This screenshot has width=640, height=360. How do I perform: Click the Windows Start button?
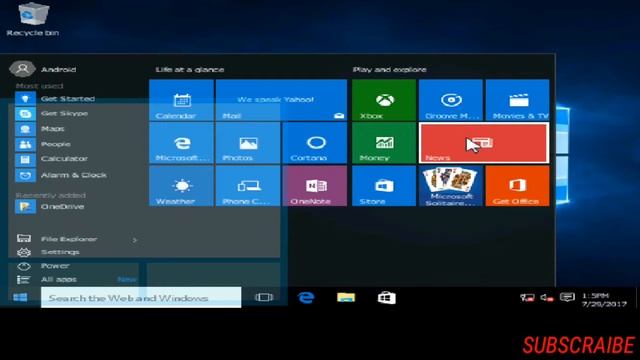click(20, 298)
